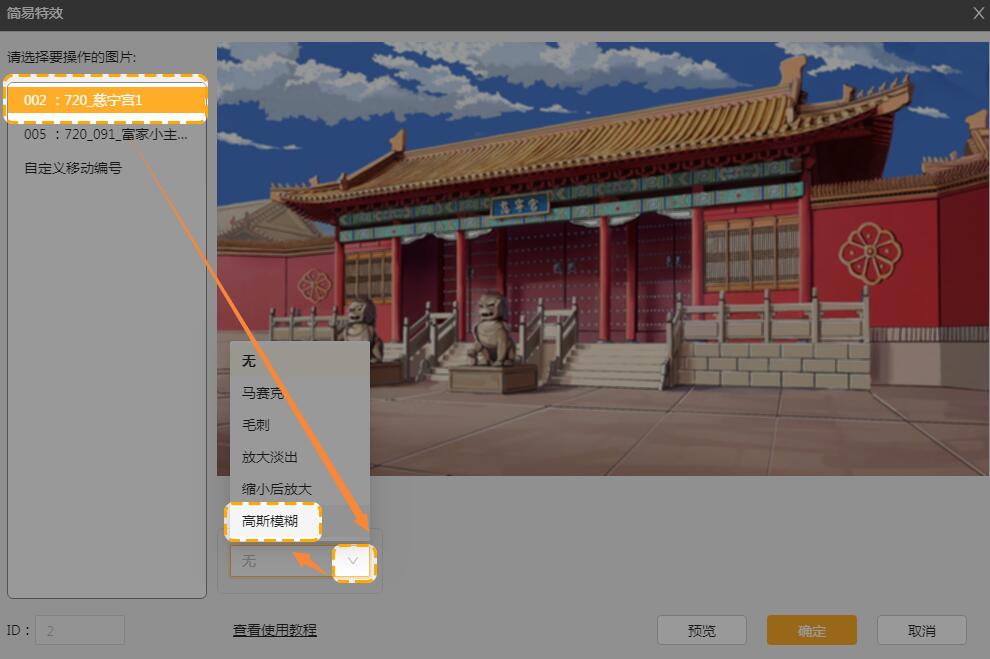This screenshot has width=990, height=659.
Task: Select image 005：720_091_富家小主 in the list
Action: pyautogui.click(x=106, y=134)
